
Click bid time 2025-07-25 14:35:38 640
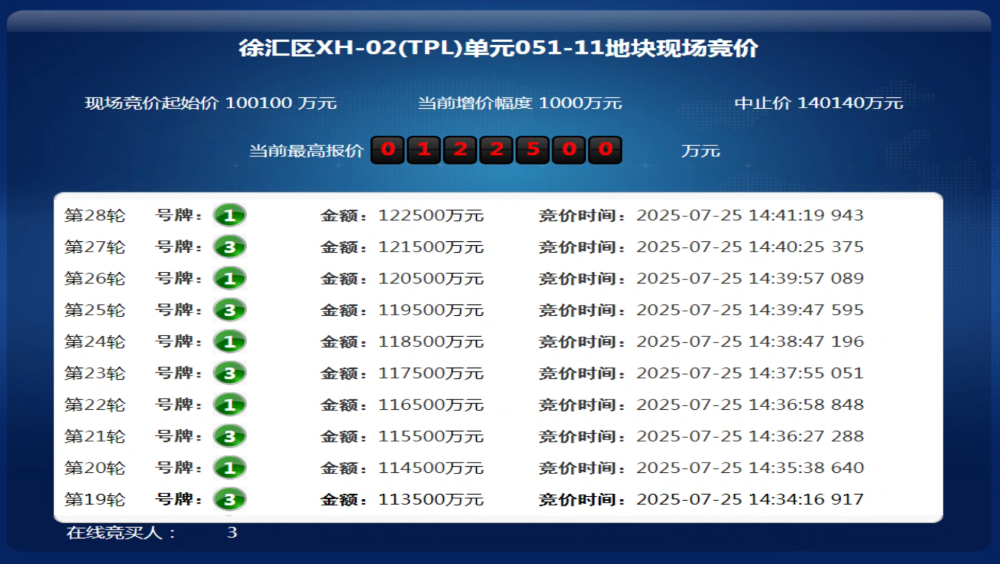click(x=750, y=468)
